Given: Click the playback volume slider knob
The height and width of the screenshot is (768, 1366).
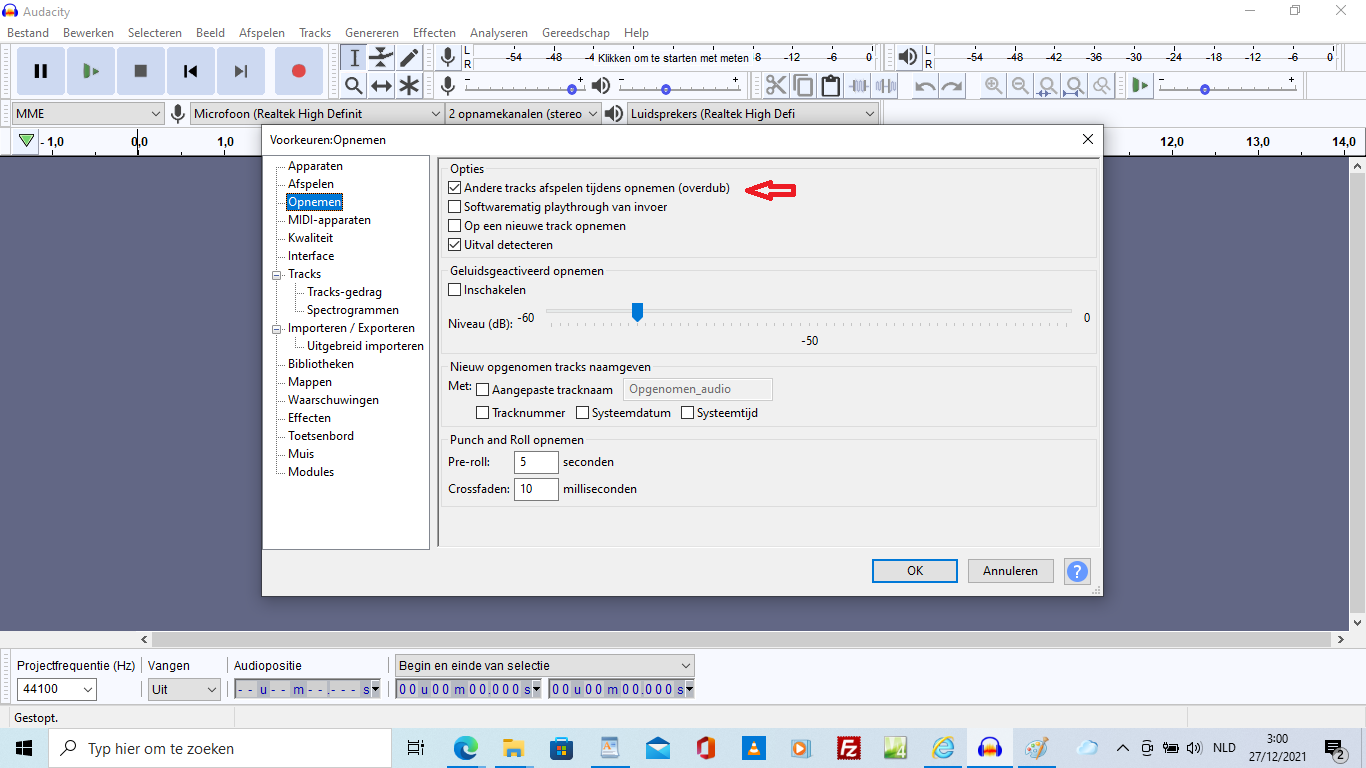Looking at the screenshot, I should point(666,89).
